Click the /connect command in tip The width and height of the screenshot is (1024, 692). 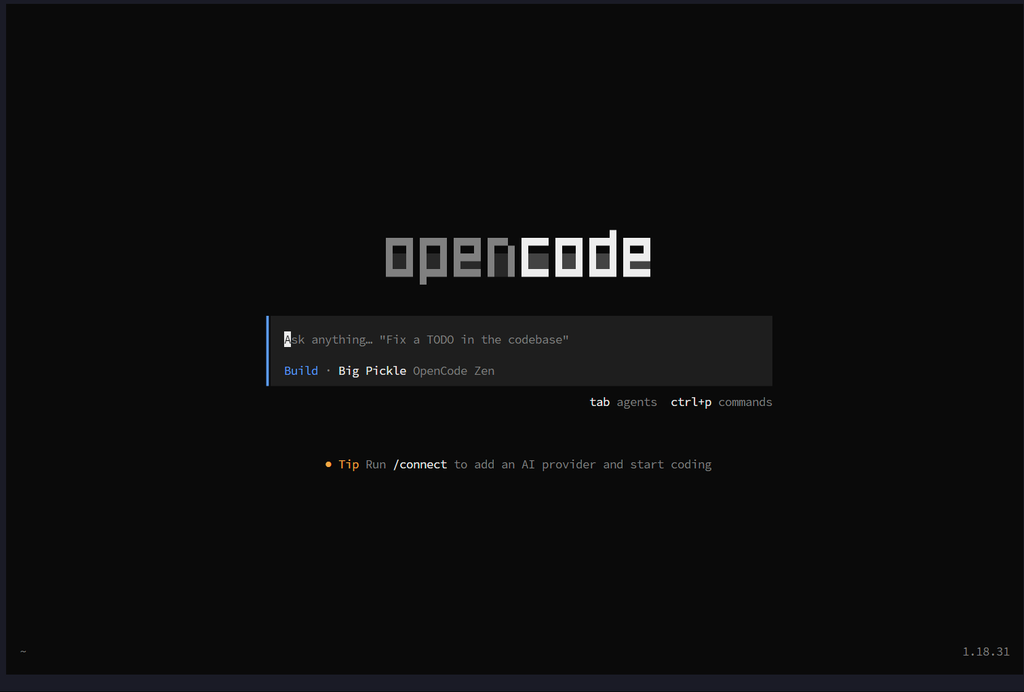pyautogui.click(x=420, y=464)
